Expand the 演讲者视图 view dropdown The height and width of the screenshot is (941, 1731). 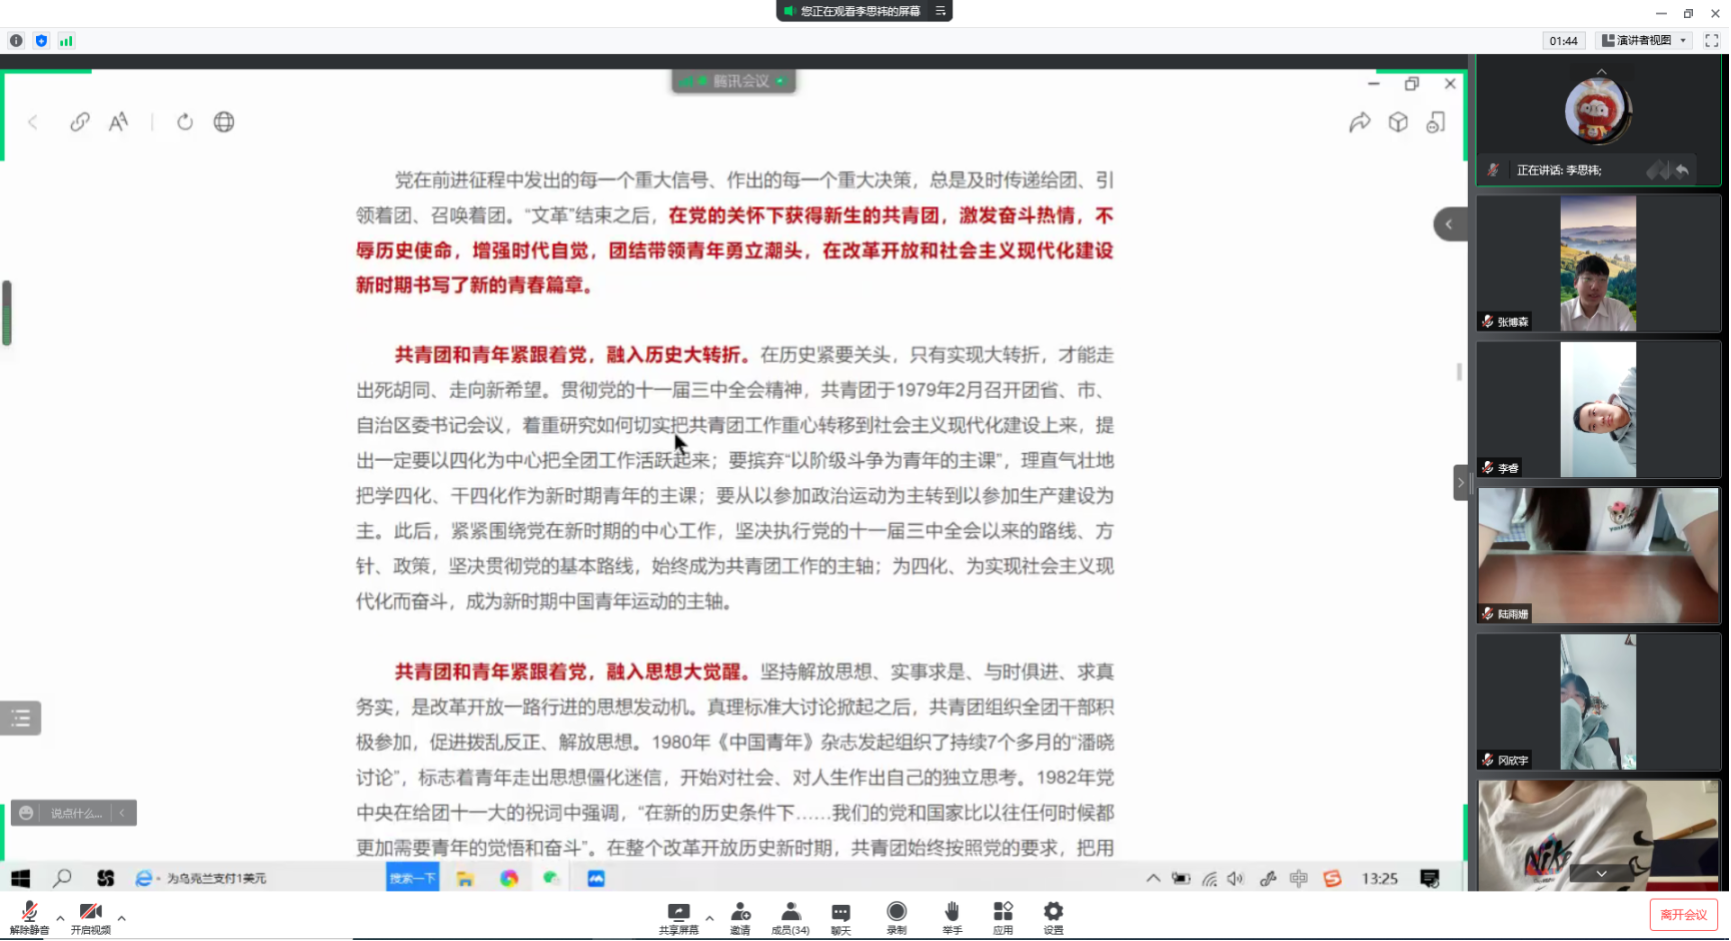[1644, 41]
